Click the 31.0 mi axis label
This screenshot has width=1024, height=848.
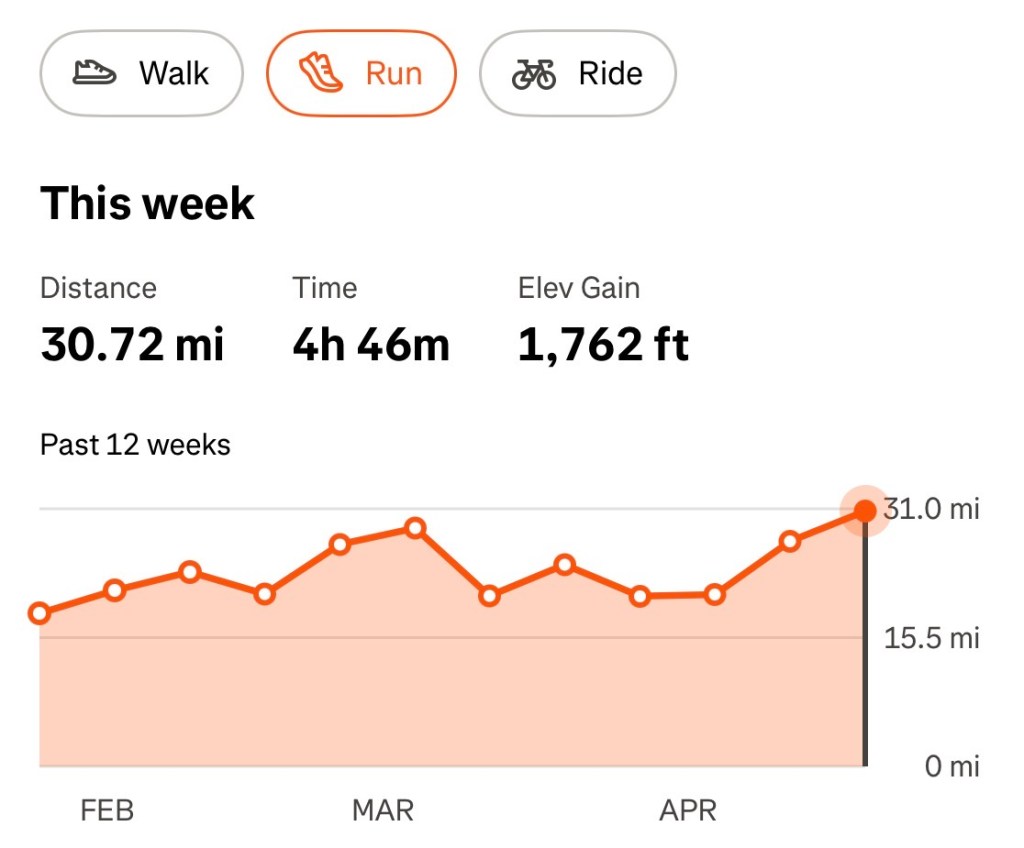[x=931, y=509]
